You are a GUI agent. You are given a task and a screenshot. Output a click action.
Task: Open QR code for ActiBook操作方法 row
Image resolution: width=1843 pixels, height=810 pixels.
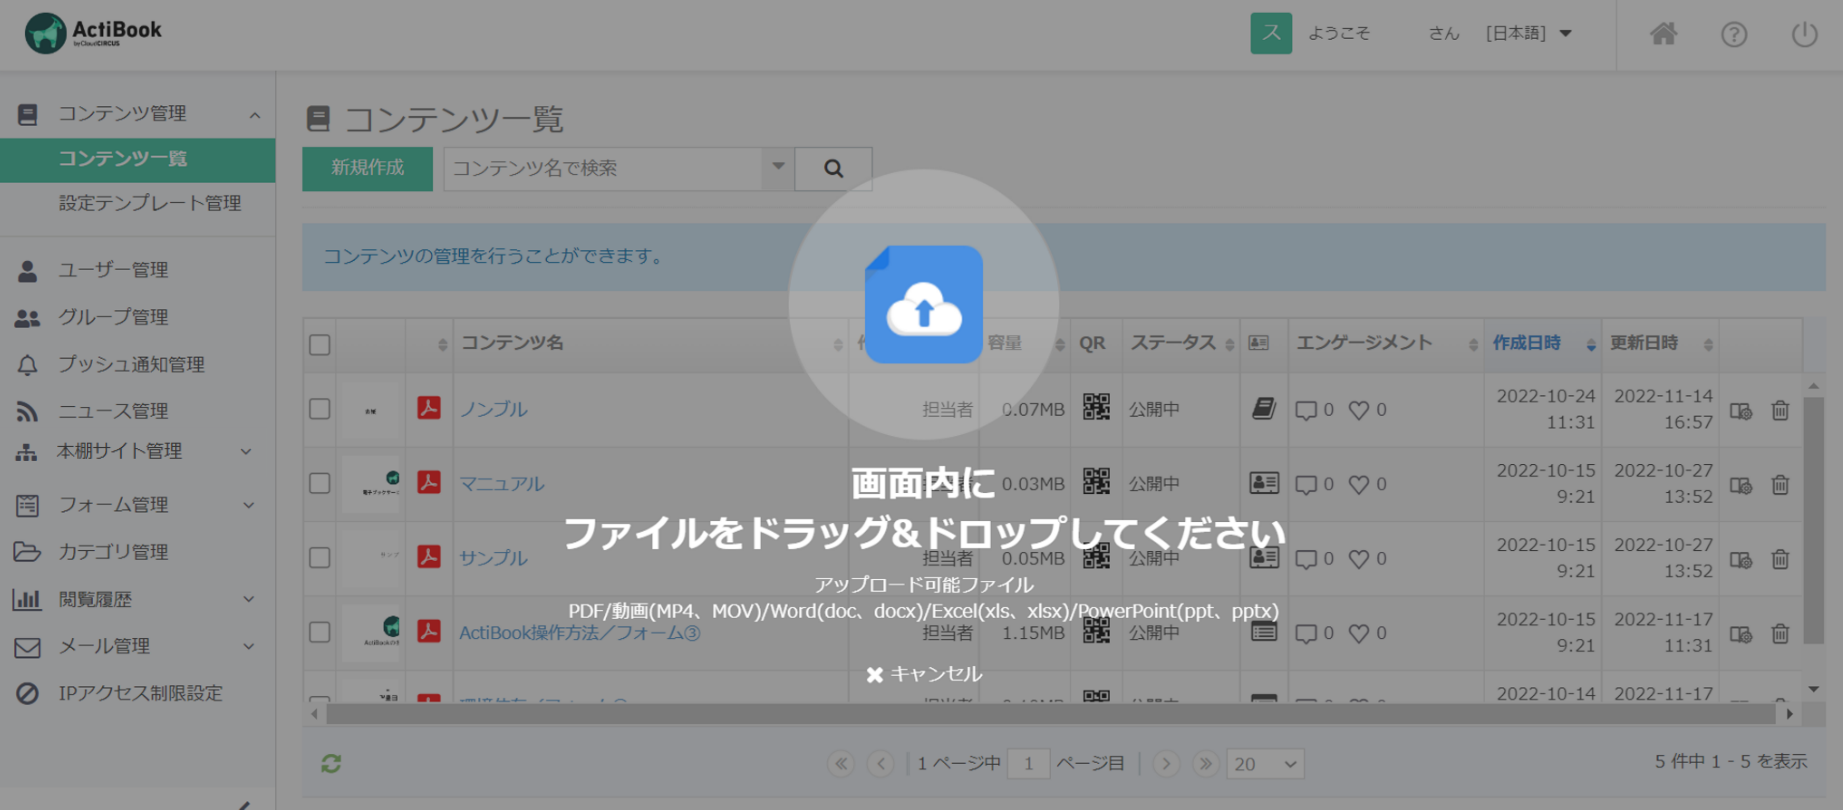pos(1096,630)
